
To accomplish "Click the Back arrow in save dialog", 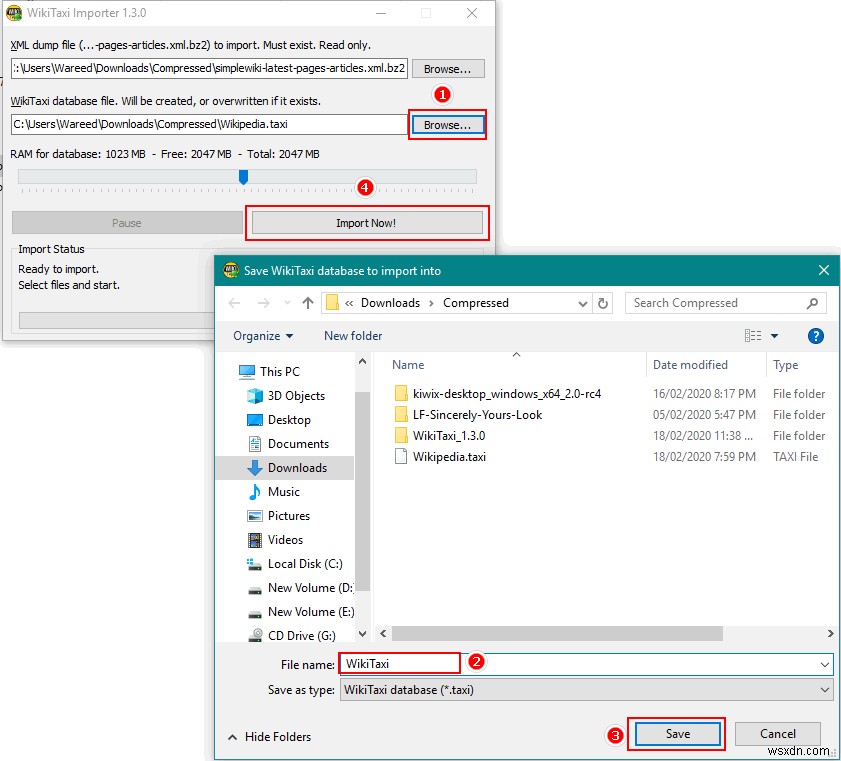I will coord(234,303).
